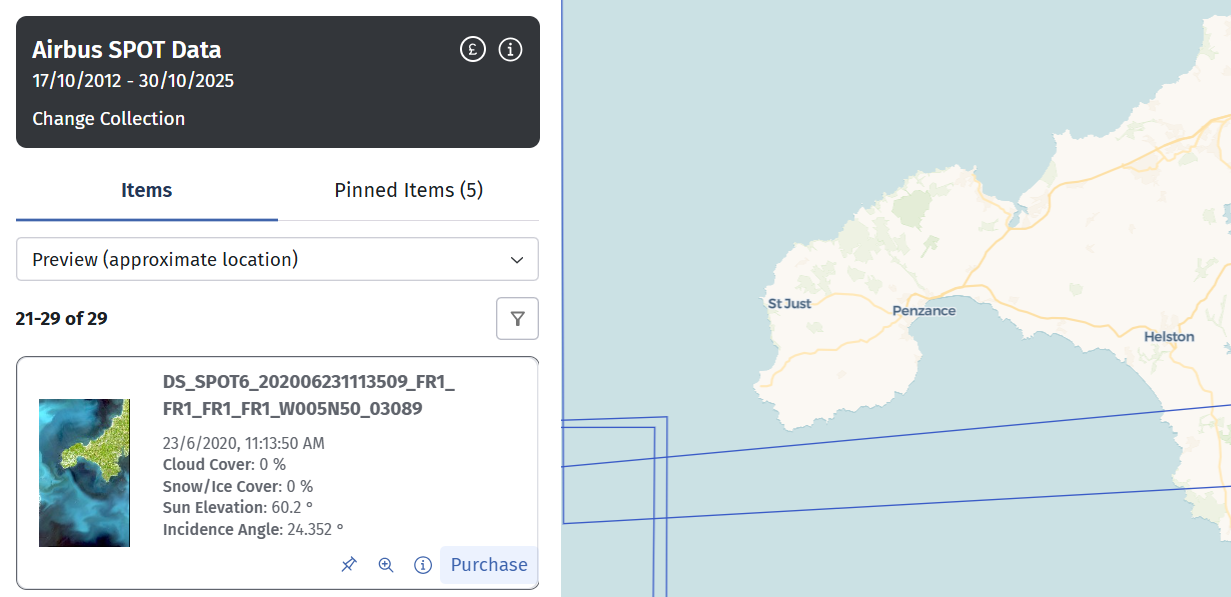The image size is (1231, 597).
Task: Click the Penzance label on the map
Action: pyautogui.click(x=923, y=311)
